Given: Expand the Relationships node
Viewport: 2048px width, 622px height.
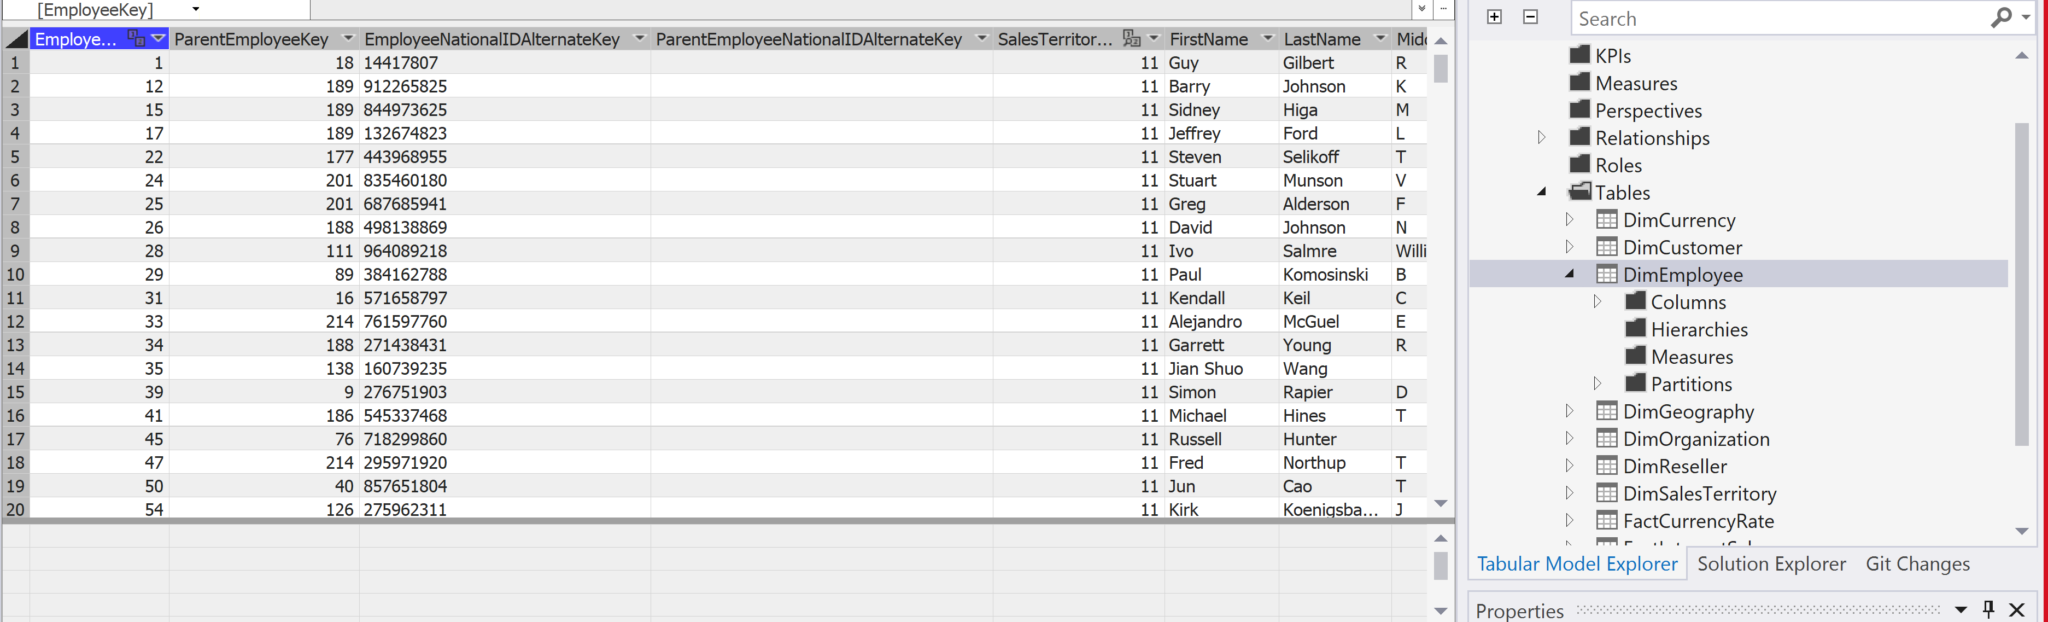Looking at the screenshot, I should coord(1542,138).
